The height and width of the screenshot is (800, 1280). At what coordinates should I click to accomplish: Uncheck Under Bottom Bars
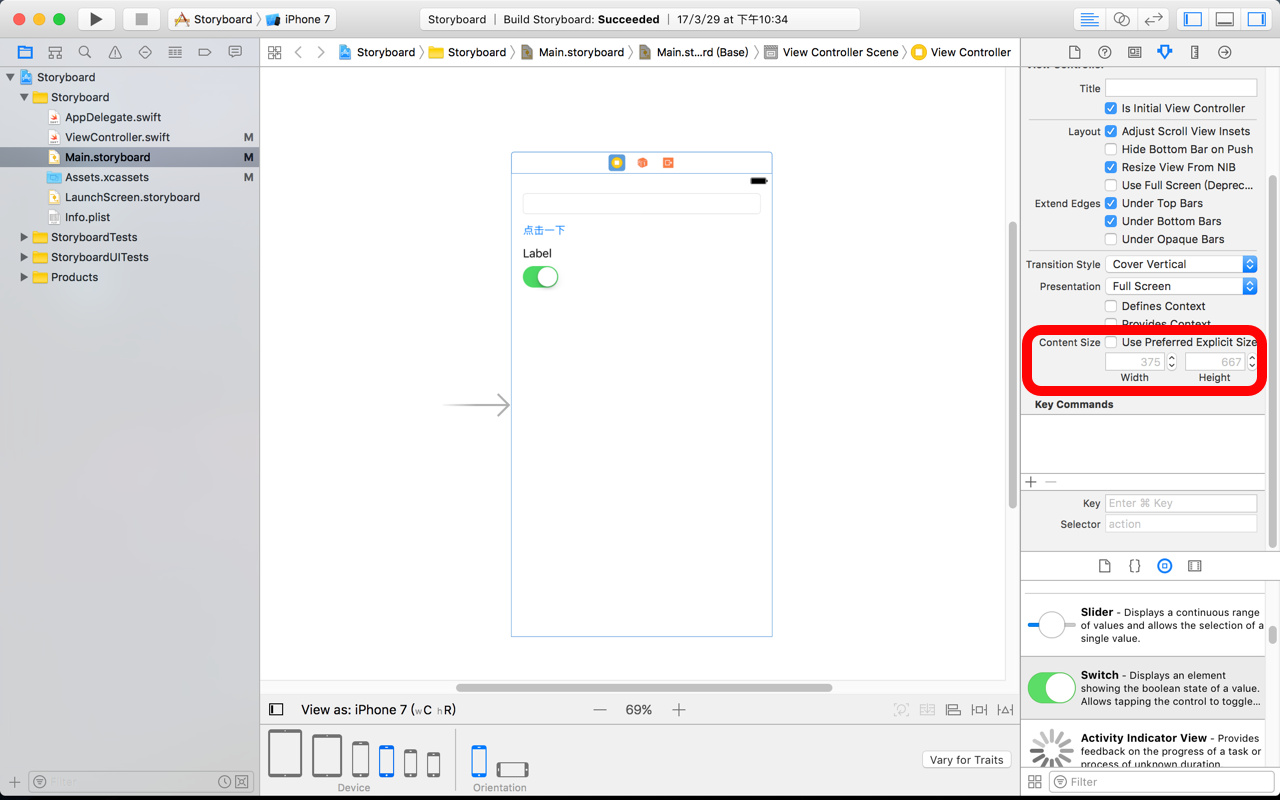click(1111, 221)
